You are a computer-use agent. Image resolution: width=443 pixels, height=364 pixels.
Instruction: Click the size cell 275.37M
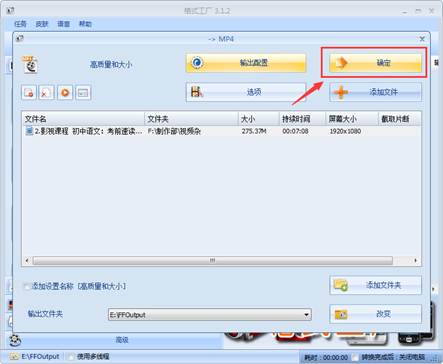click(x=254, y=131)
